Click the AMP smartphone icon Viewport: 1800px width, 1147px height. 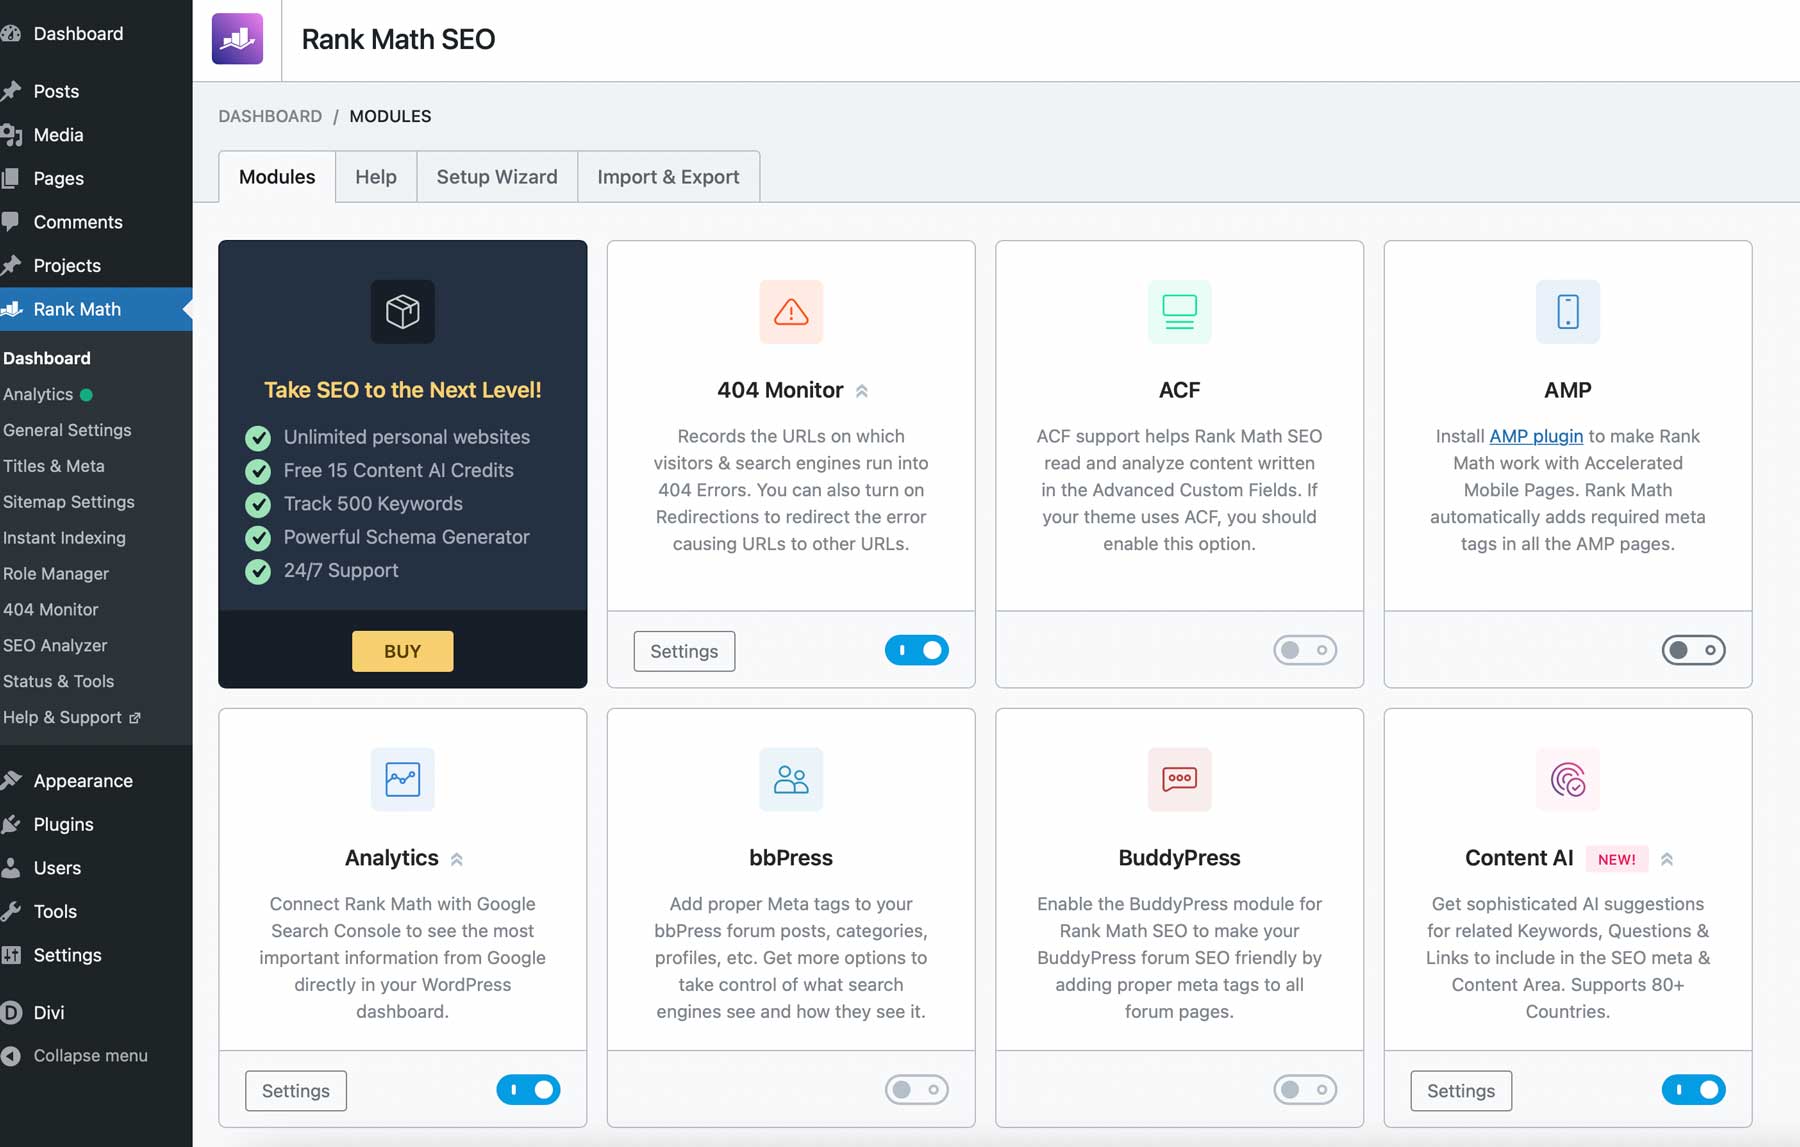1567,312
